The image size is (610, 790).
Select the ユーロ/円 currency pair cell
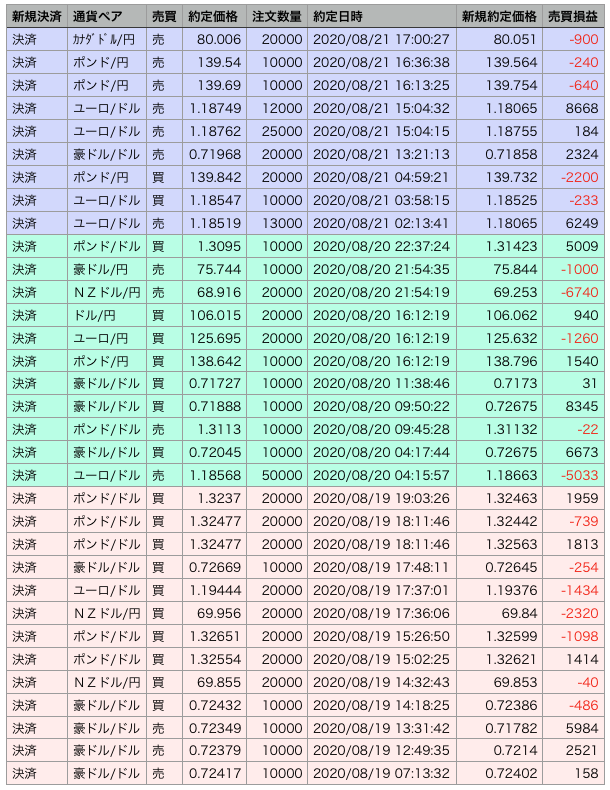coord(100,338)
